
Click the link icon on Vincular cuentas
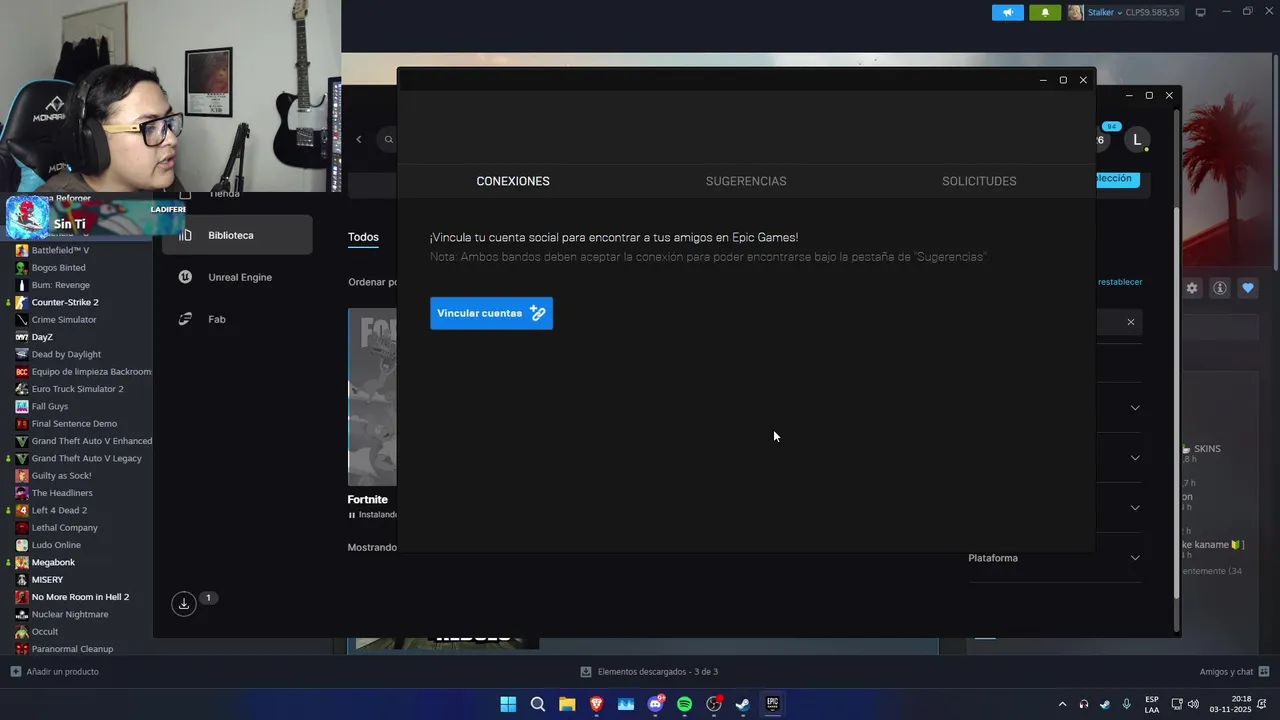click(x=538, y=313)
